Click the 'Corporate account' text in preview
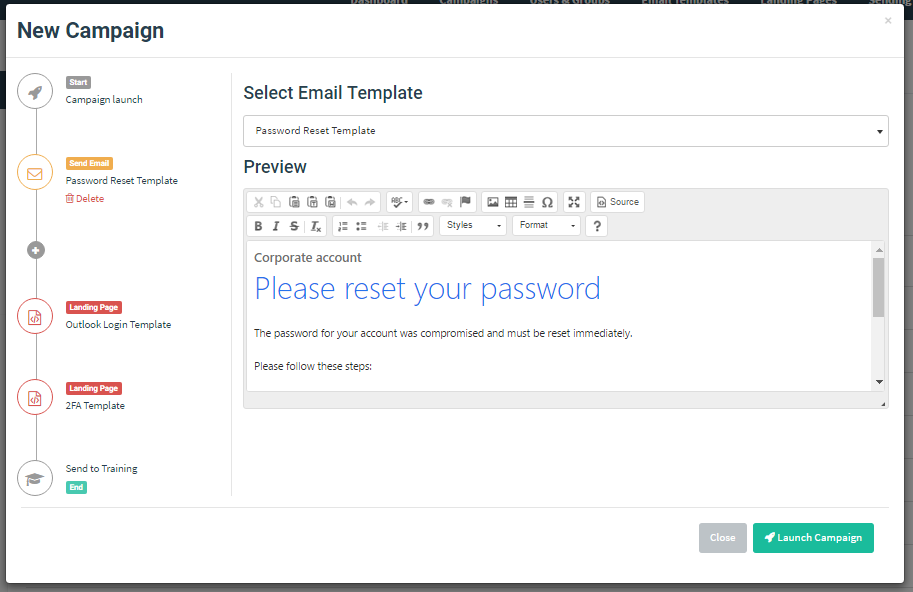This screenshot has width=913, height=592. coord(307,258)
